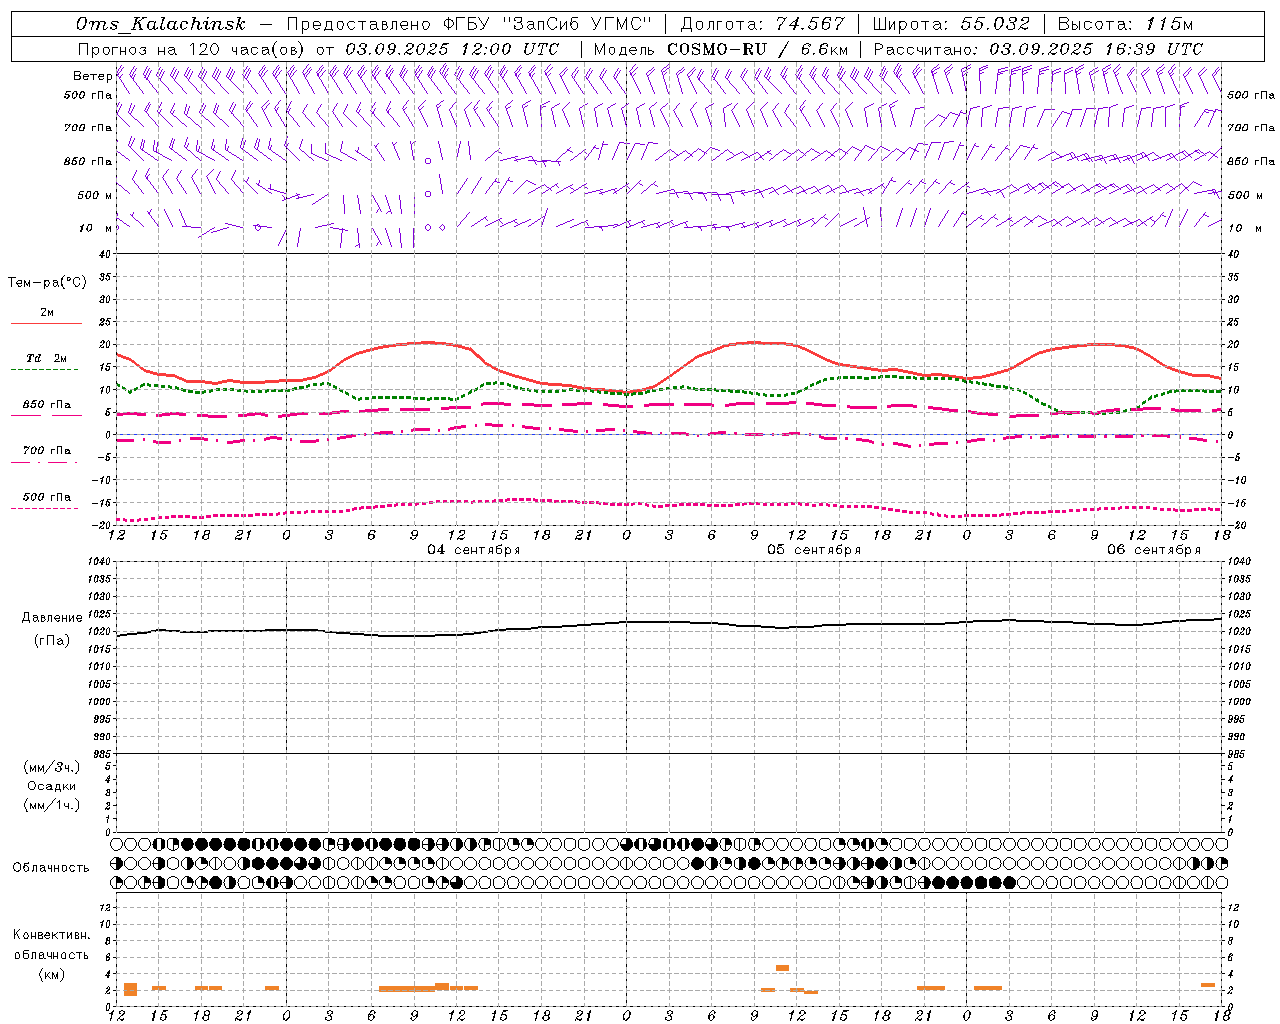The width and height of the screenshot is (1280, 1024).
Task: Click the 'Конвективн.' convective label
Action: pyautogui.click(x=52, y=935)
